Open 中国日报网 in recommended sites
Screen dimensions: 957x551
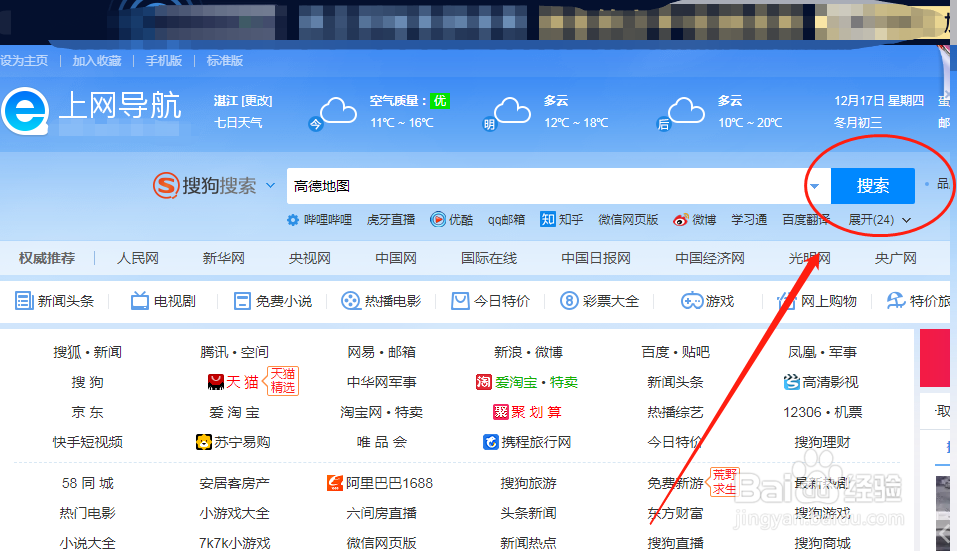point(596,258)
